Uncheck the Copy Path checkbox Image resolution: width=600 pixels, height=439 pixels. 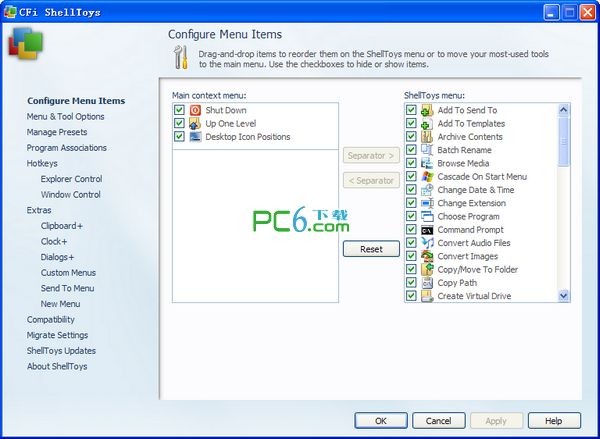(411, 283)
